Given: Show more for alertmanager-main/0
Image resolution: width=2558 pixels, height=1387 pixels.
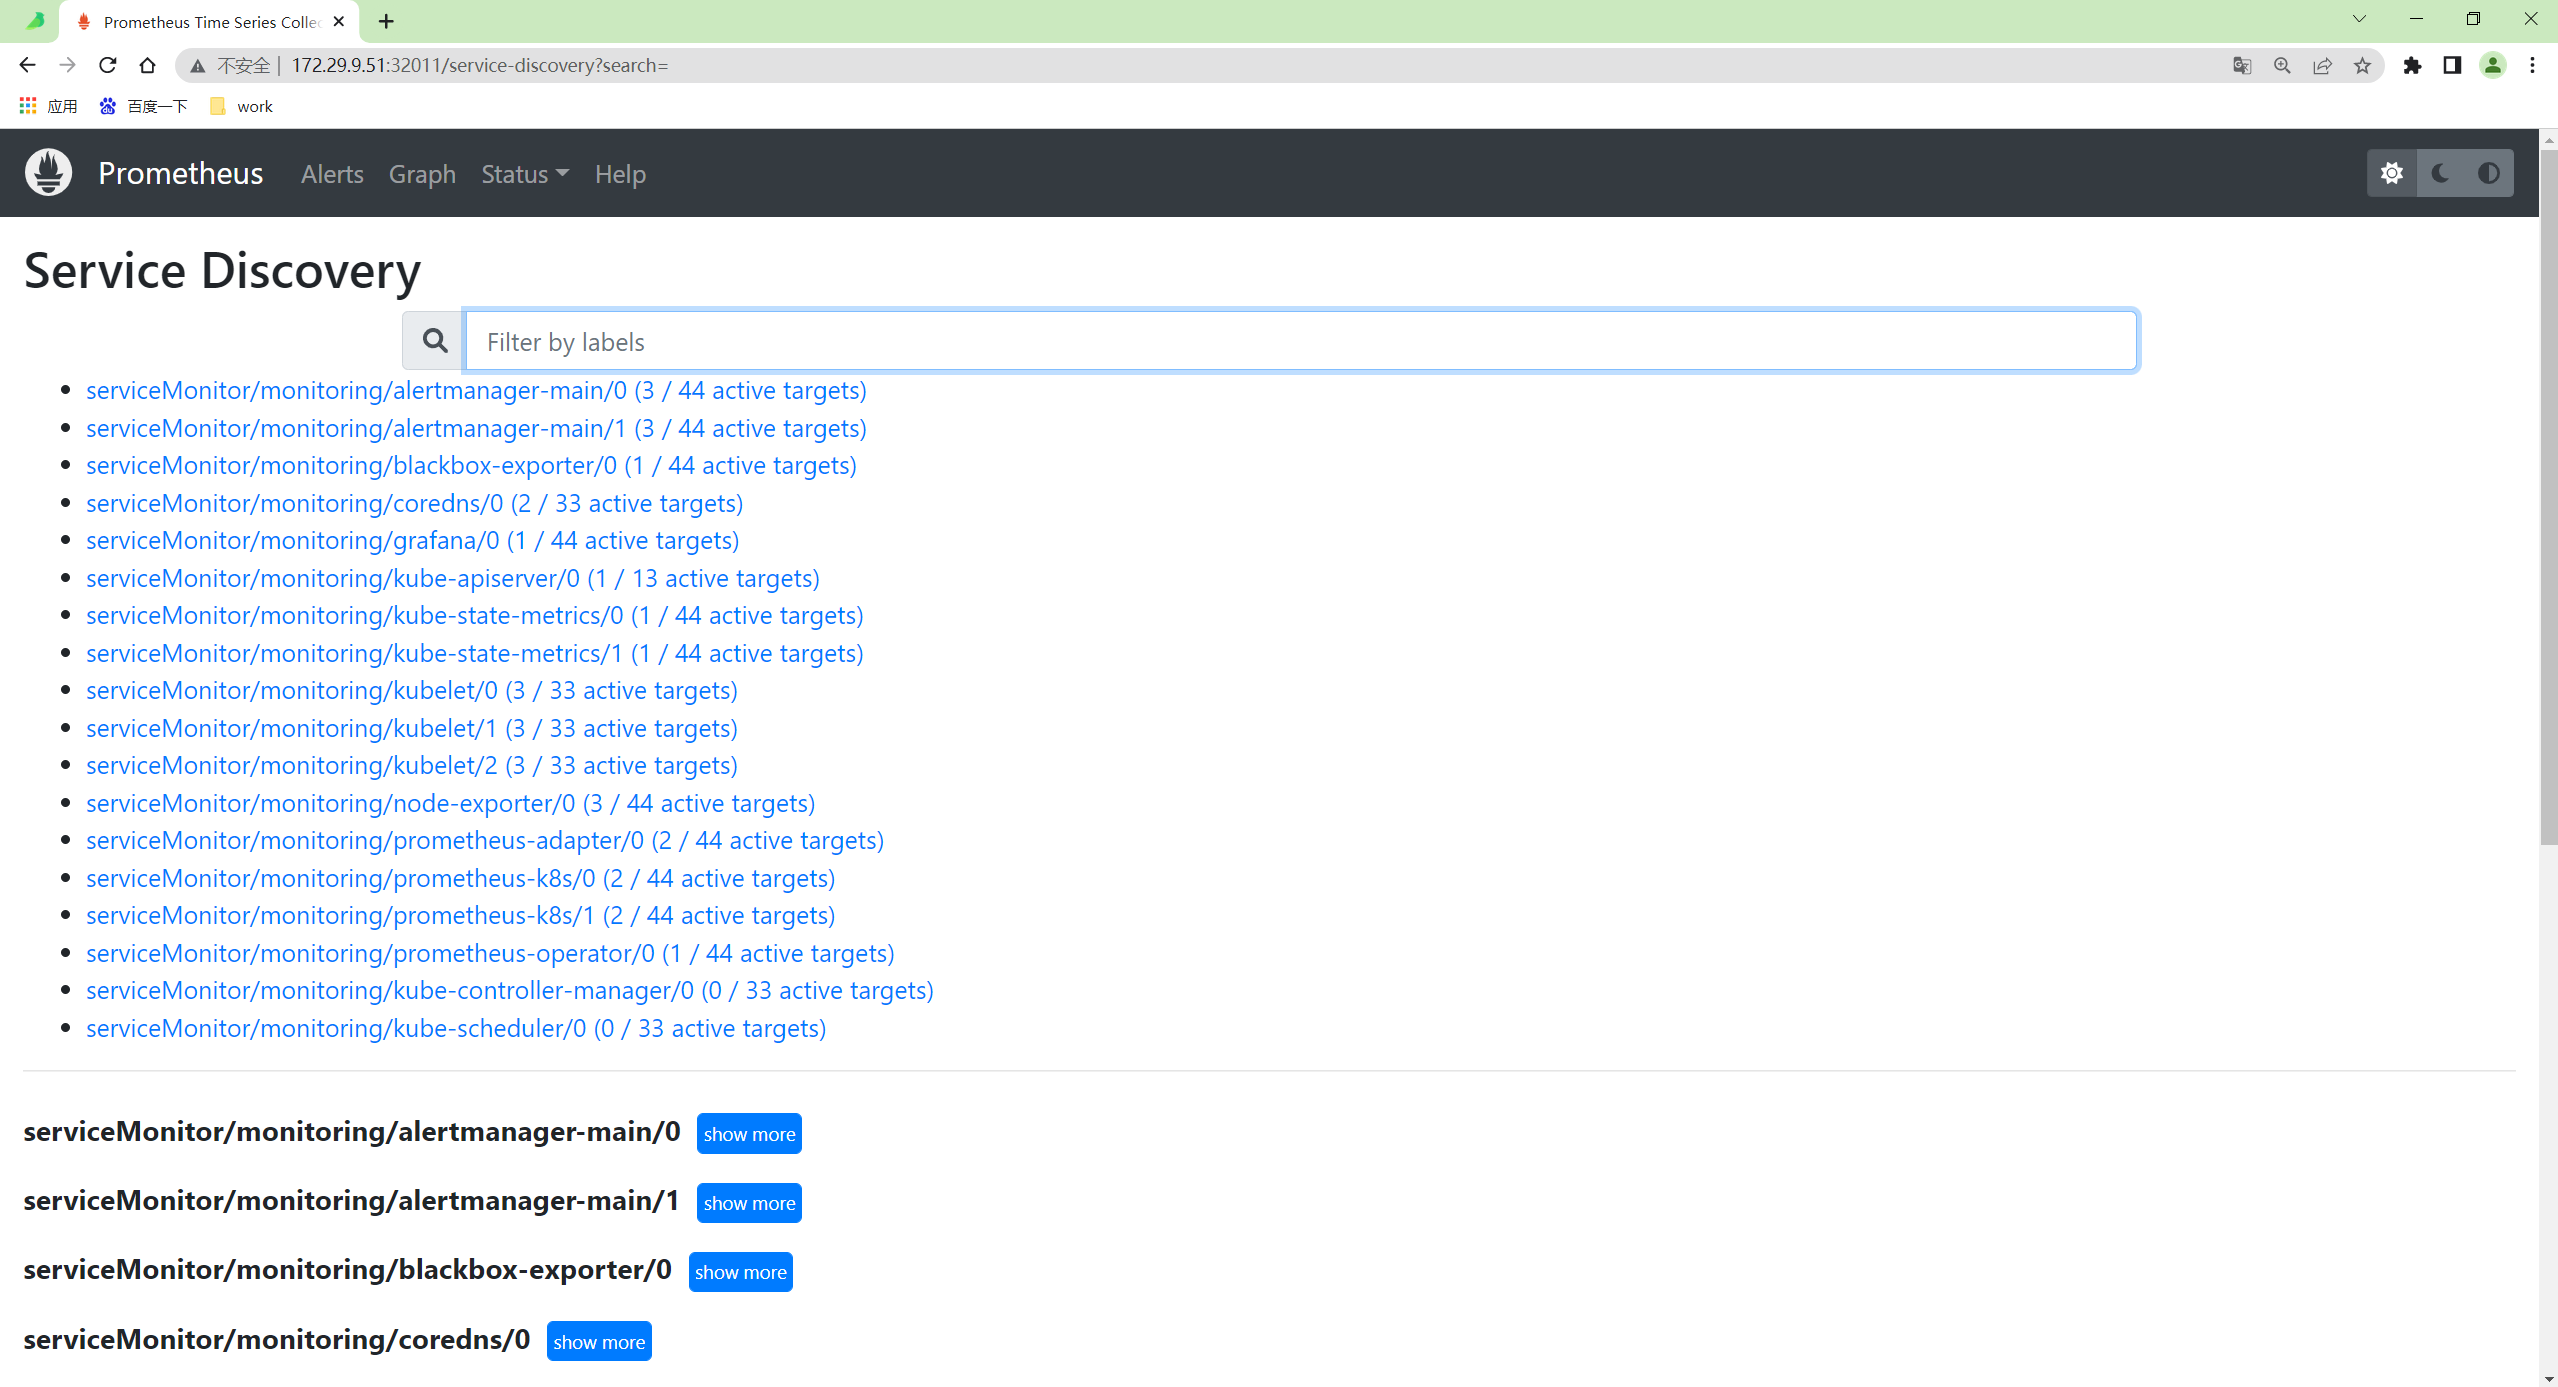Looking at the screenshot, I should (x=749, y=1133).
